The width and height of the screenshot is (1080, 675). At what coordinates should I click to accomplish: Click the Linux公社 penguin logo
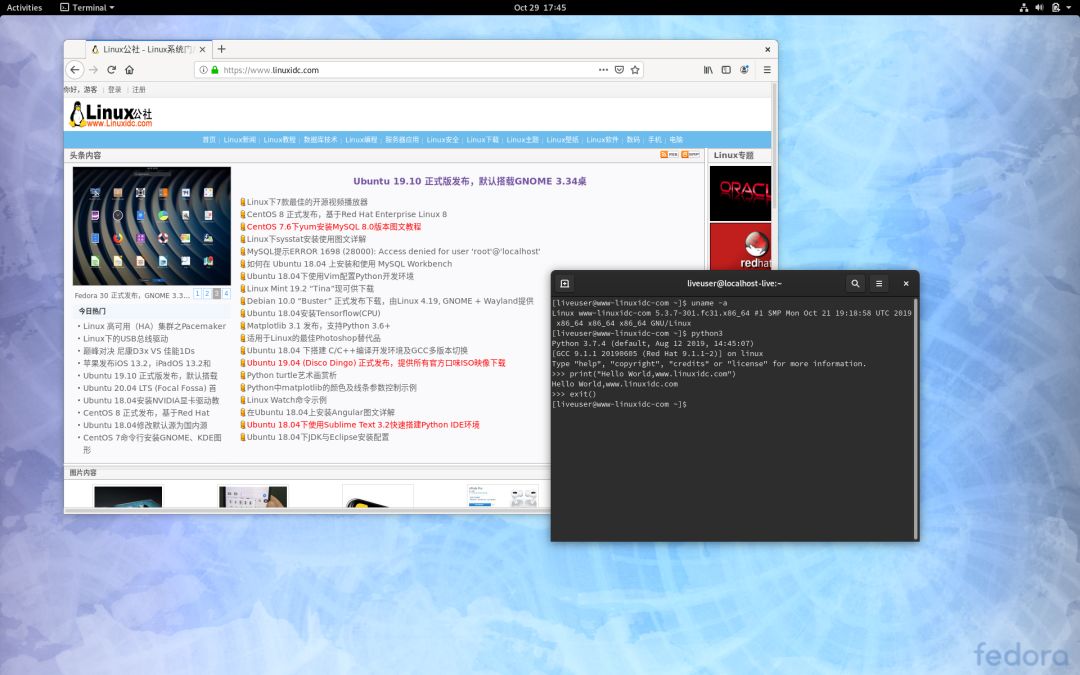[111, 114]
